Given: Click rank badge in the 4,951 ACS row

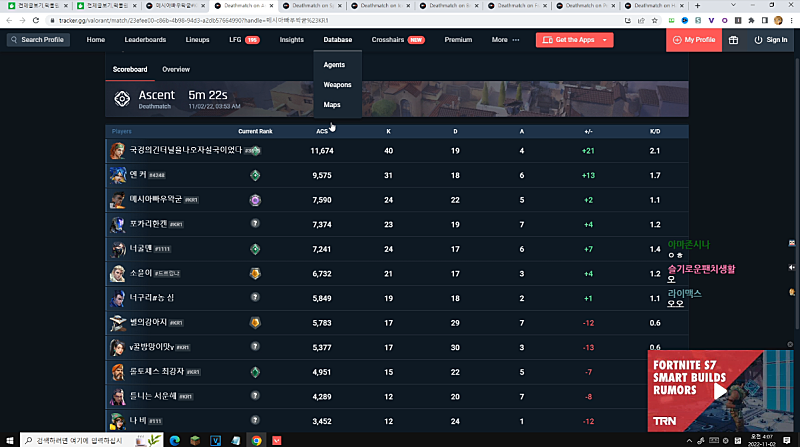Looking at the screenshot, I should click(x=255, y=372).
